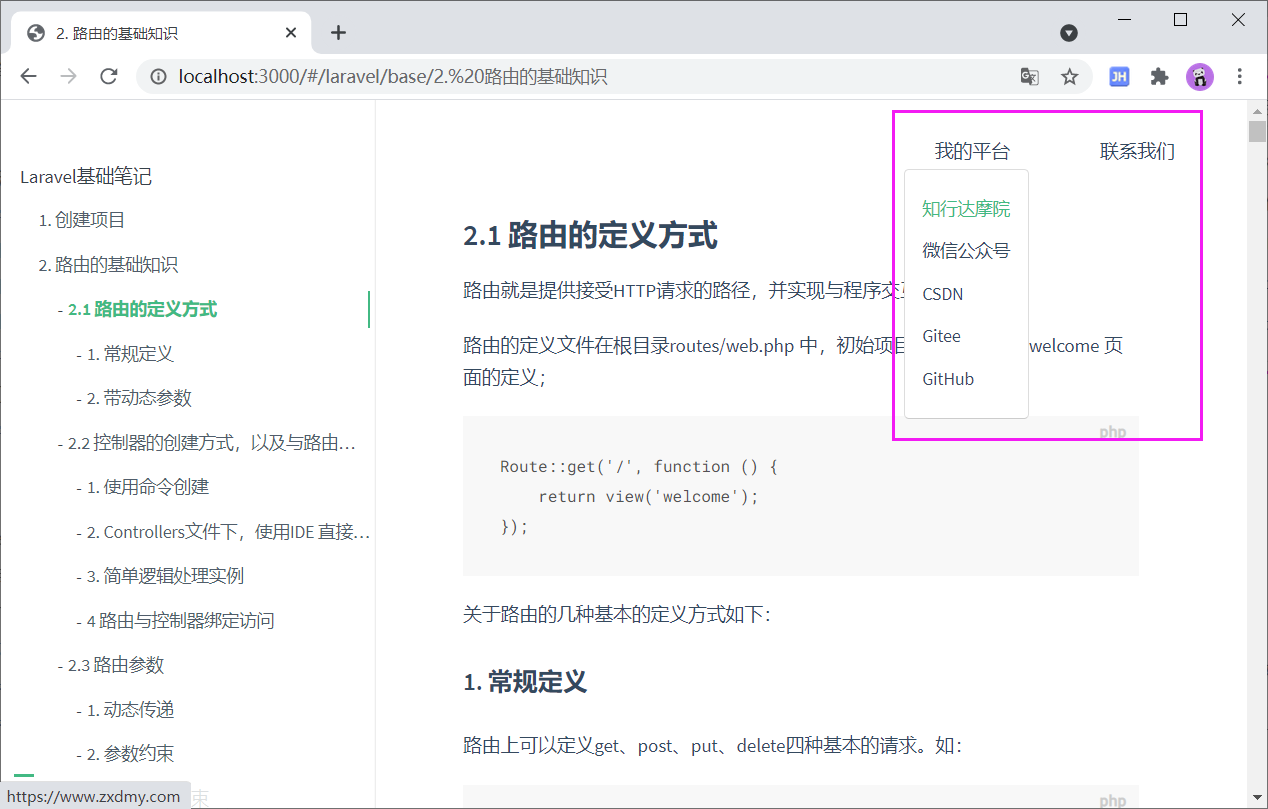Open the Chrome three-dot menu
This screenshot has width=1268, height=809.
point(1239,76)
